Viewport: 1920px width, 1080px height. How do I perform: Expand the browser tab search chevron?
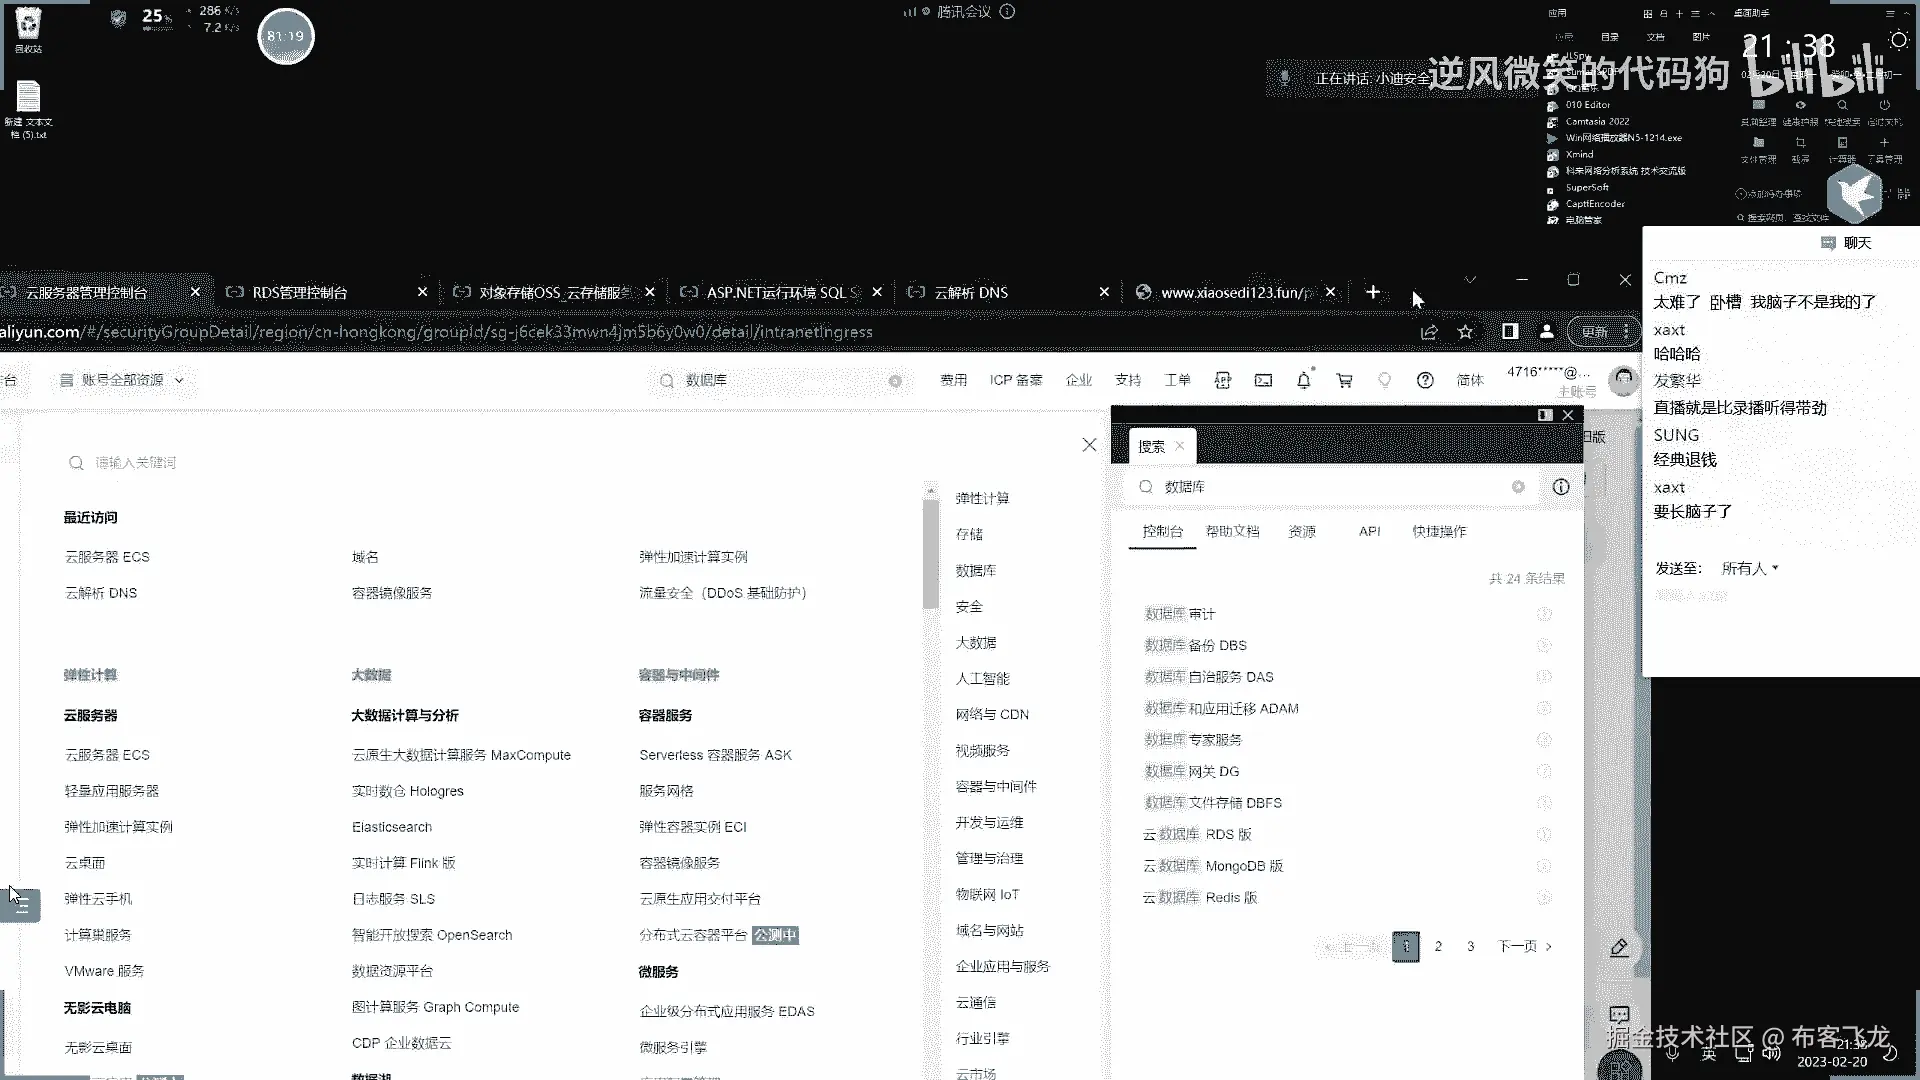pos(1470,280)
